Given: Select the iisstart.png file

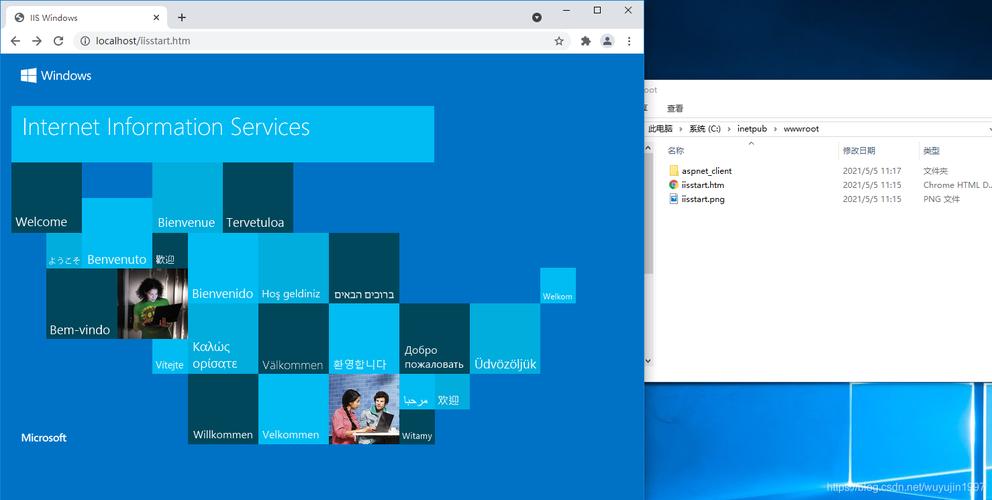Looking at the screenshot, I should tap(702, 199).
